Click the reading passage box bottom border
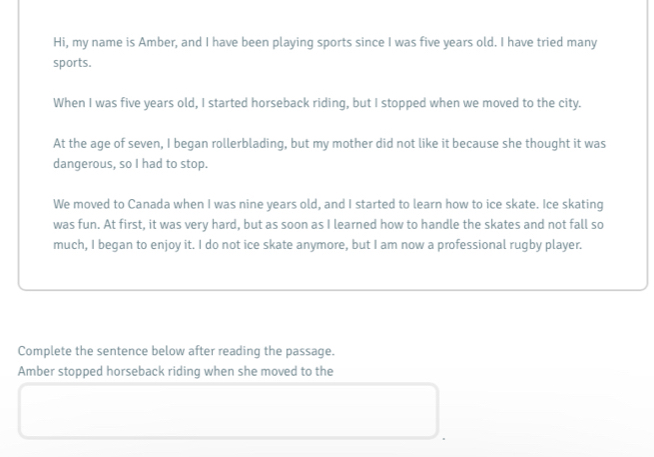The height and width of the screenshot is (457, 654). (333, 289)
